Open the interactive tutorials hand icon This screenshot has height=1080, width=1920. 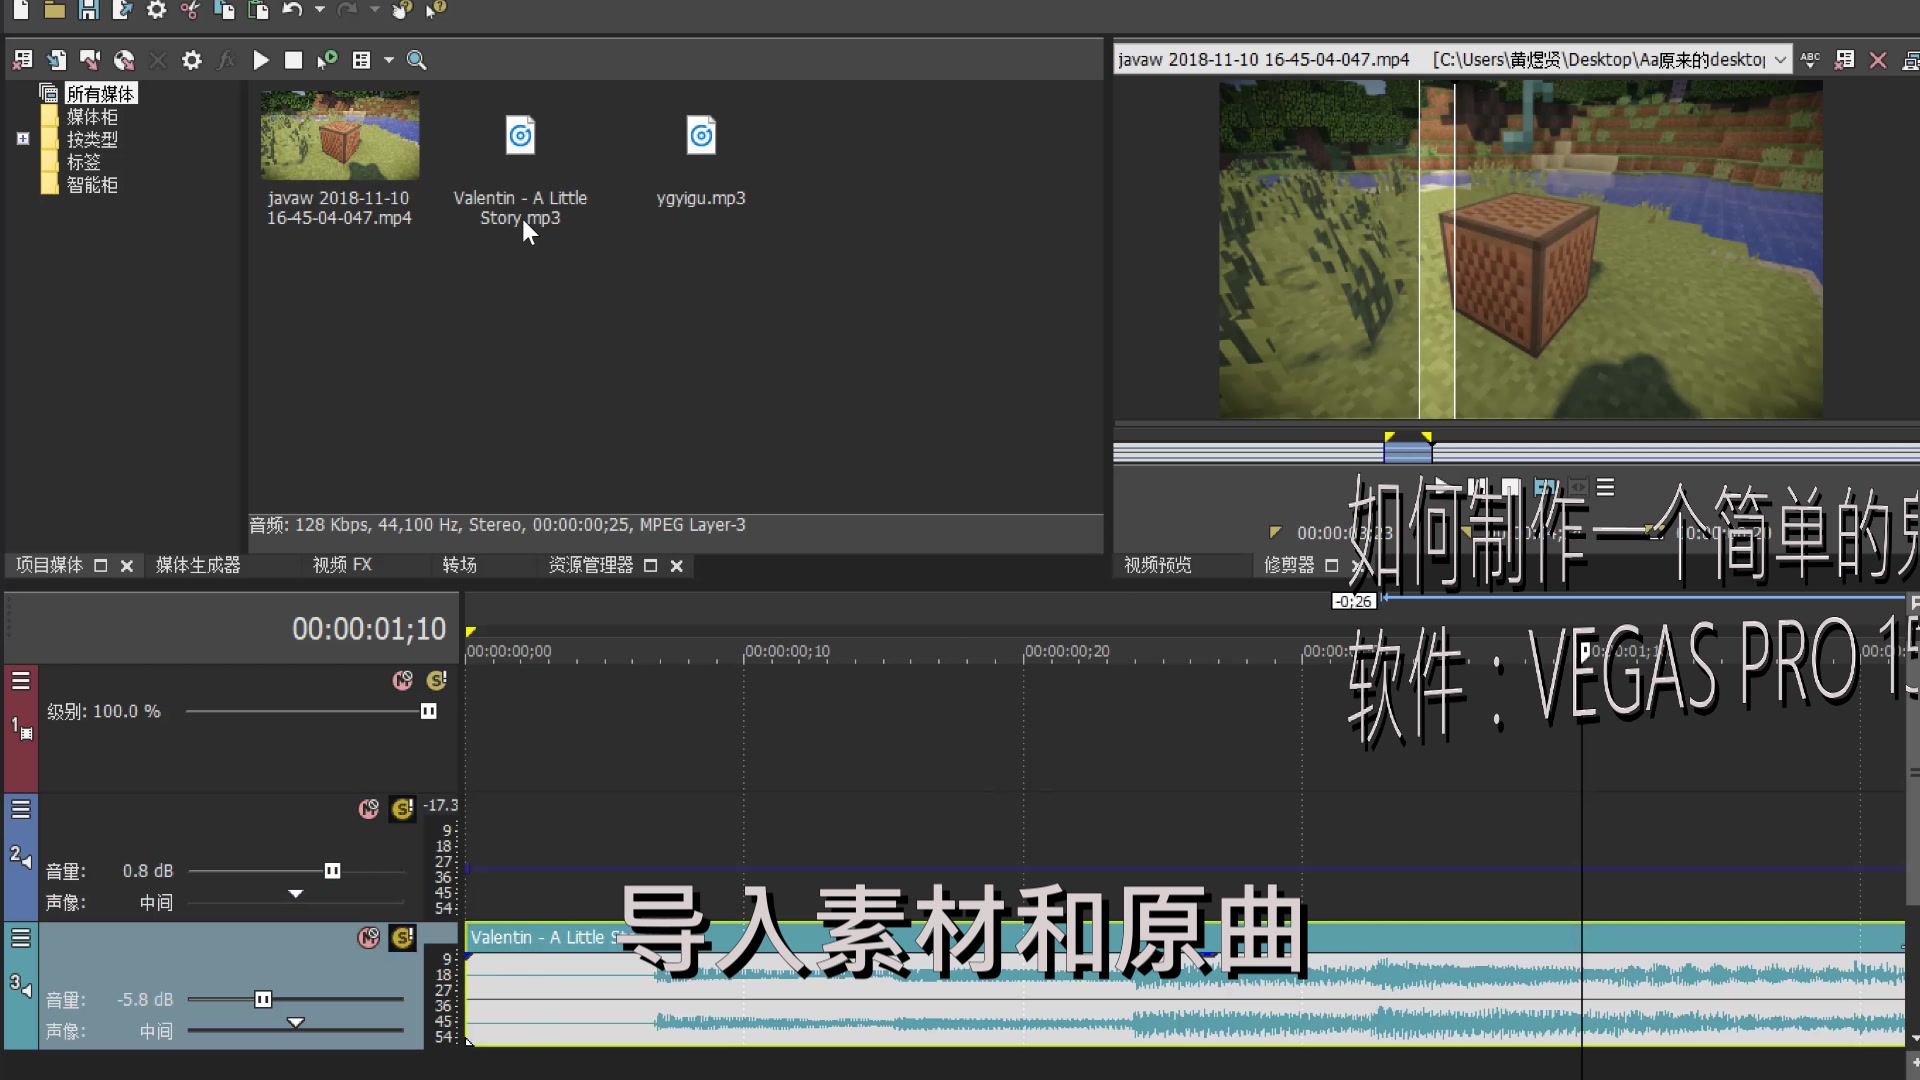tap(402, 10)
